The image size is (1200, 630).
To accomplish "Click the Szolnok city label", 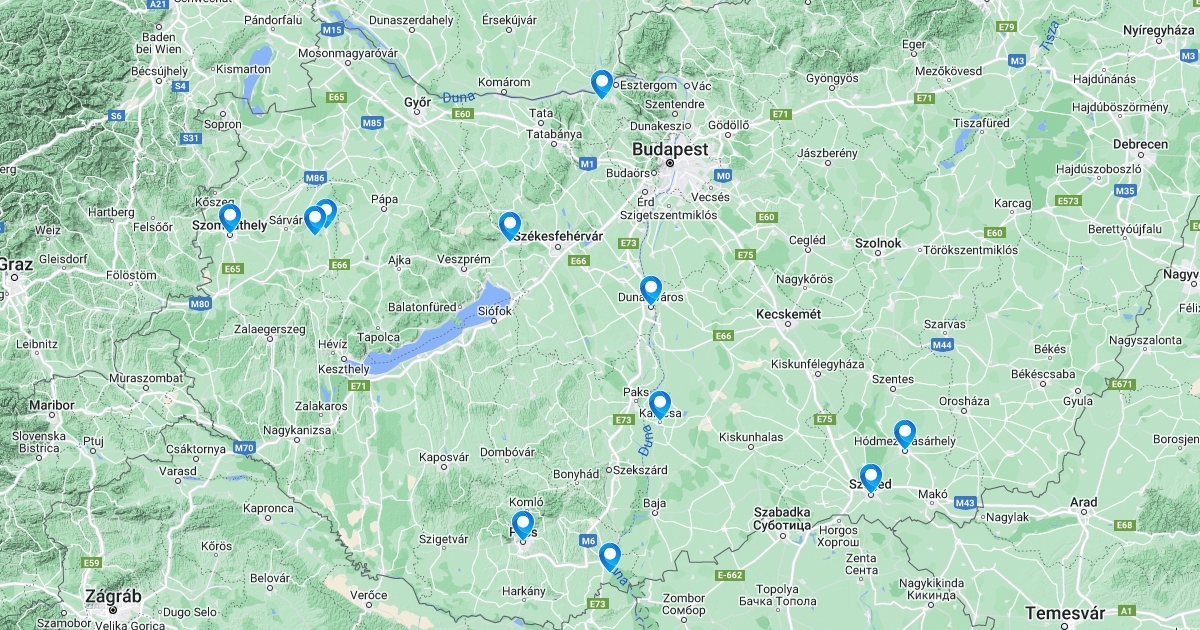I will click(x=878, y=243).
